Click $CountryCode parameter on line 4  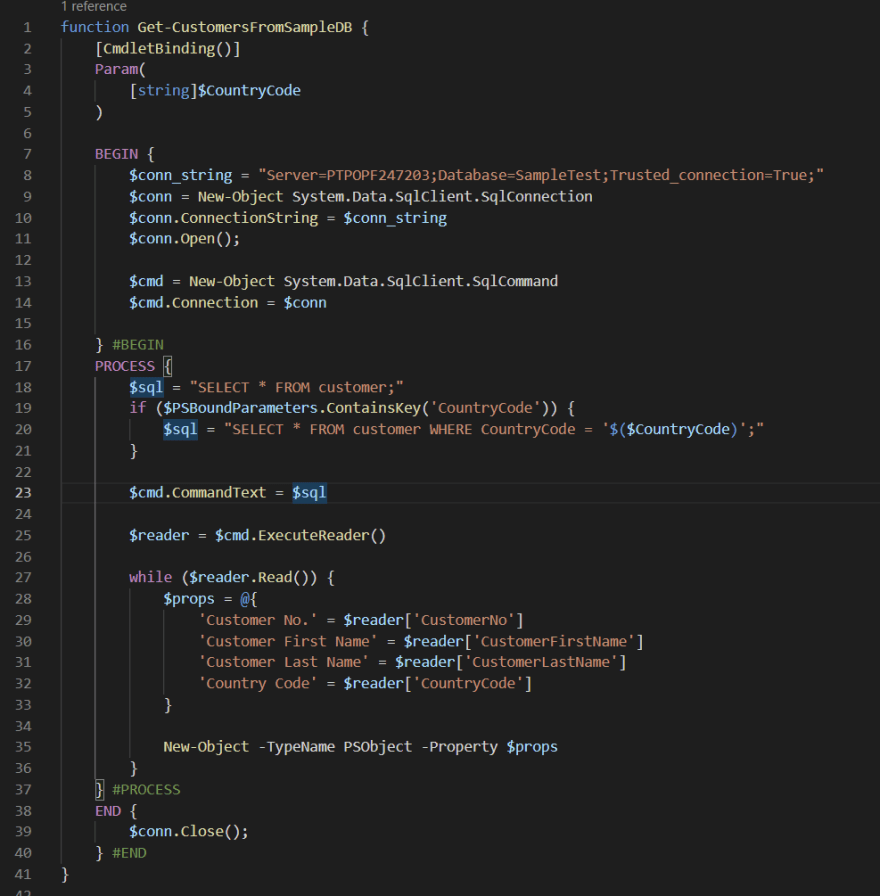(249, 91)
